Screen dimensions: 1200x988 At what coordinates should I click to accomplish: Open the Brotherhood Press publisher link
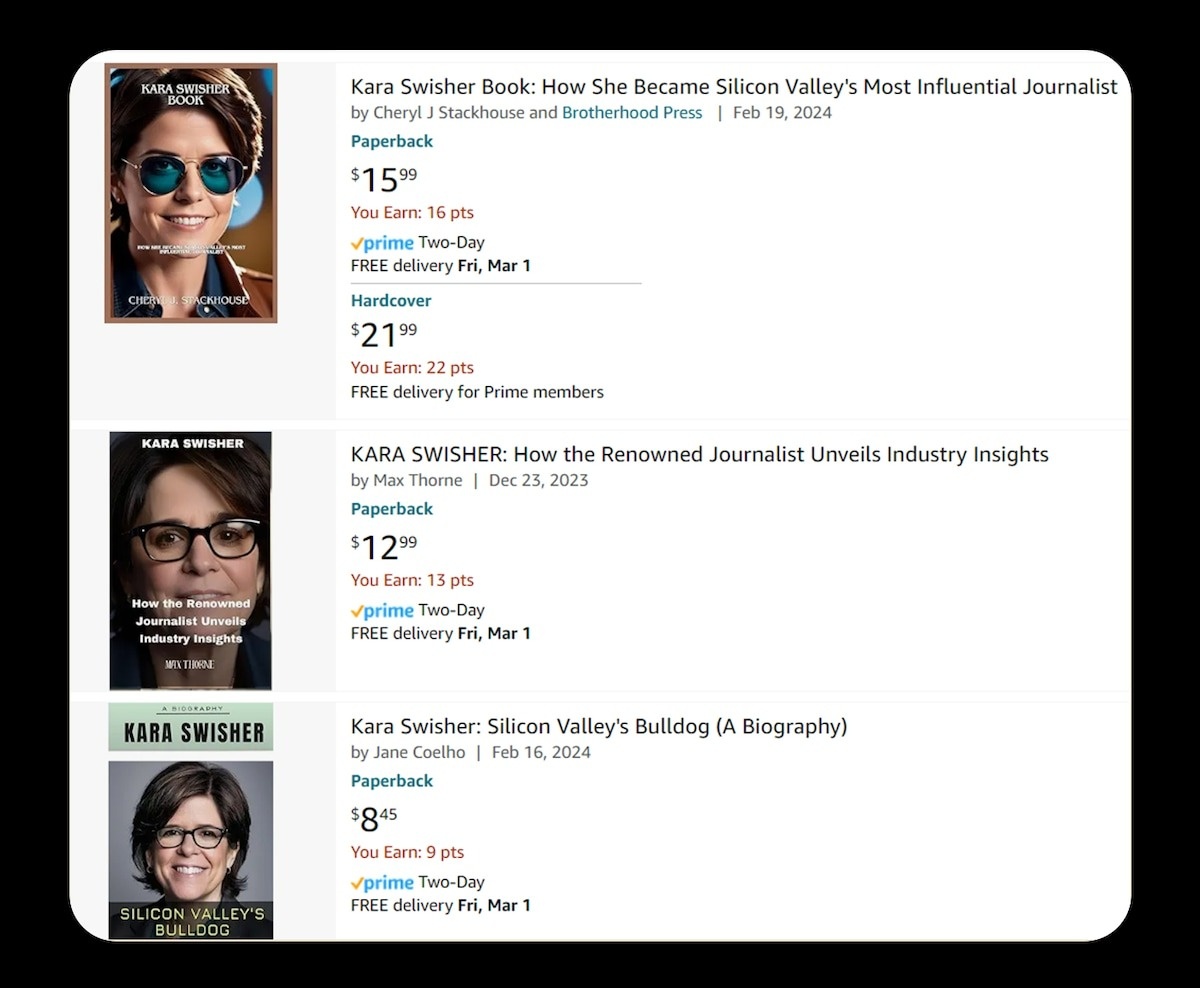(x=632, y=112)
